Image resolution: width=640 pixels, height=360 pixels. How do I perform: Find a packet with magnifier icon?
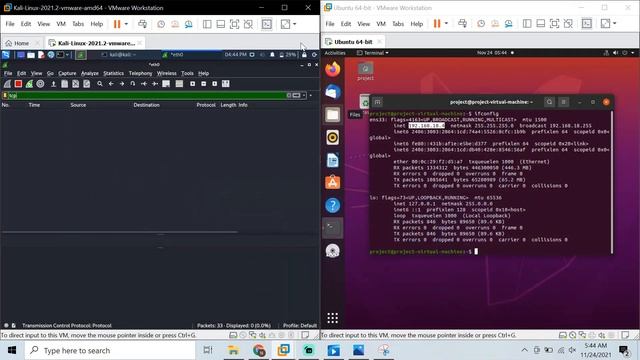tap(100, 84)
